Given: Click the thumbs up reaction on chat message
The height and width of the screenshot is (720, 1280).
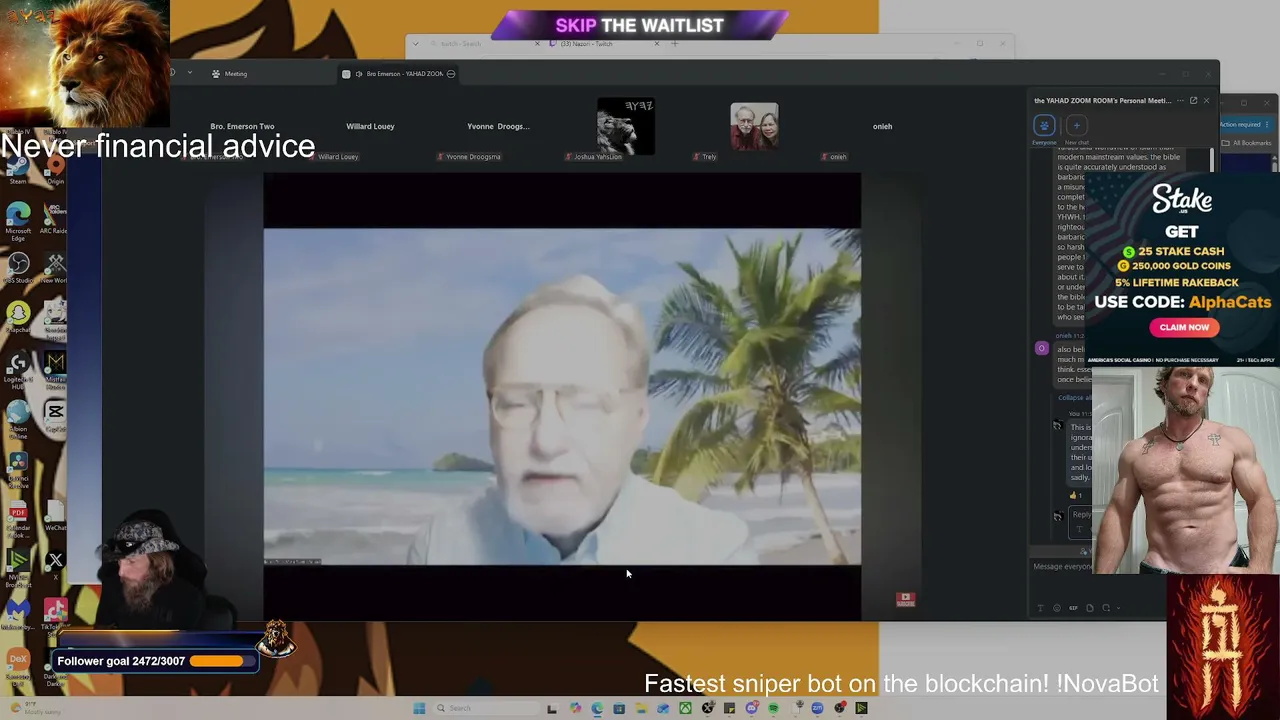Looking at the screenshot, I should coord(1076,495).
